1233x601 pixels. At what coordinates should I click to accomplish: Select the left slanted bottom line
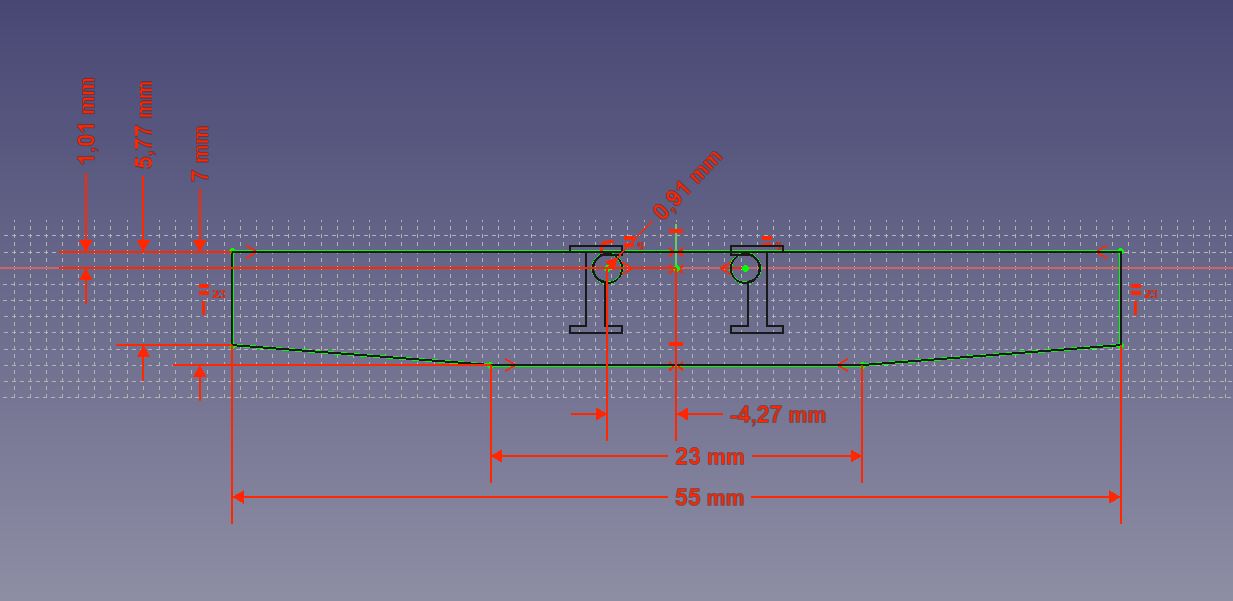[360, 355]
